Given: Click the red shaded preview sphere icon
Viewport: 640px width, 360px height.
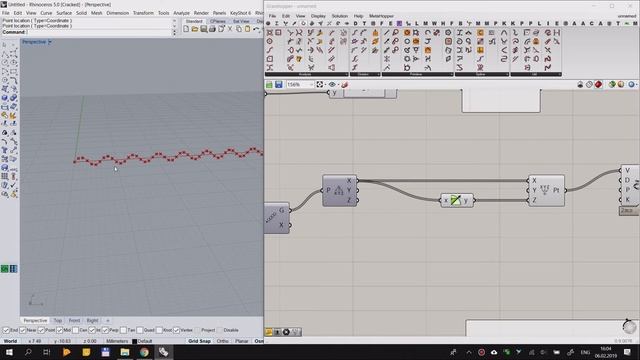Looking at the screenshot, I should click(598, 84).
